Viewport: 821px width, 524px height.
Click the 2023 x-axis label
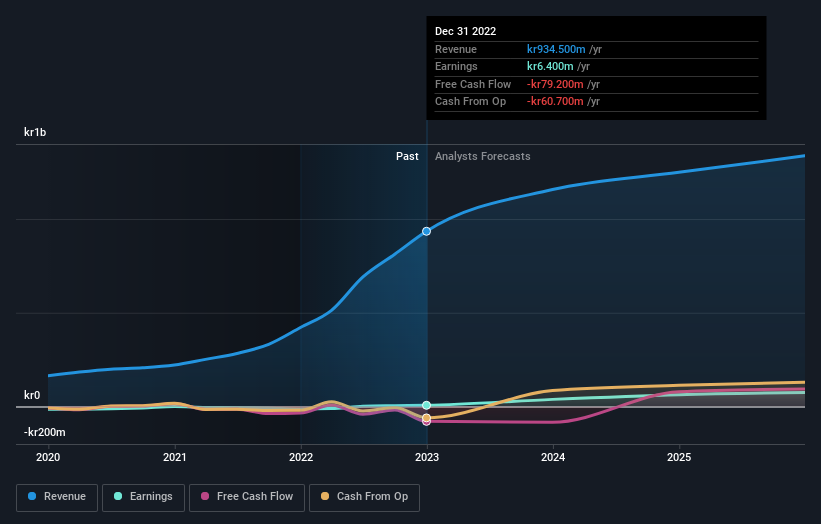coord(427,458)
